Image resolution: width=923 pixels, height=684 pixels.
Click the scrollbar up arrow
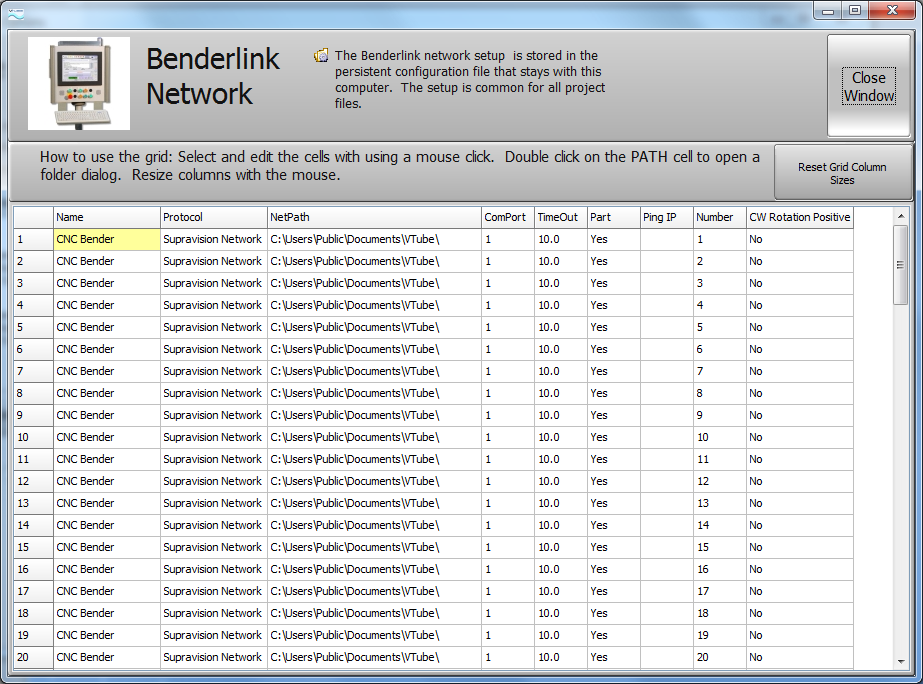point(901,216)
